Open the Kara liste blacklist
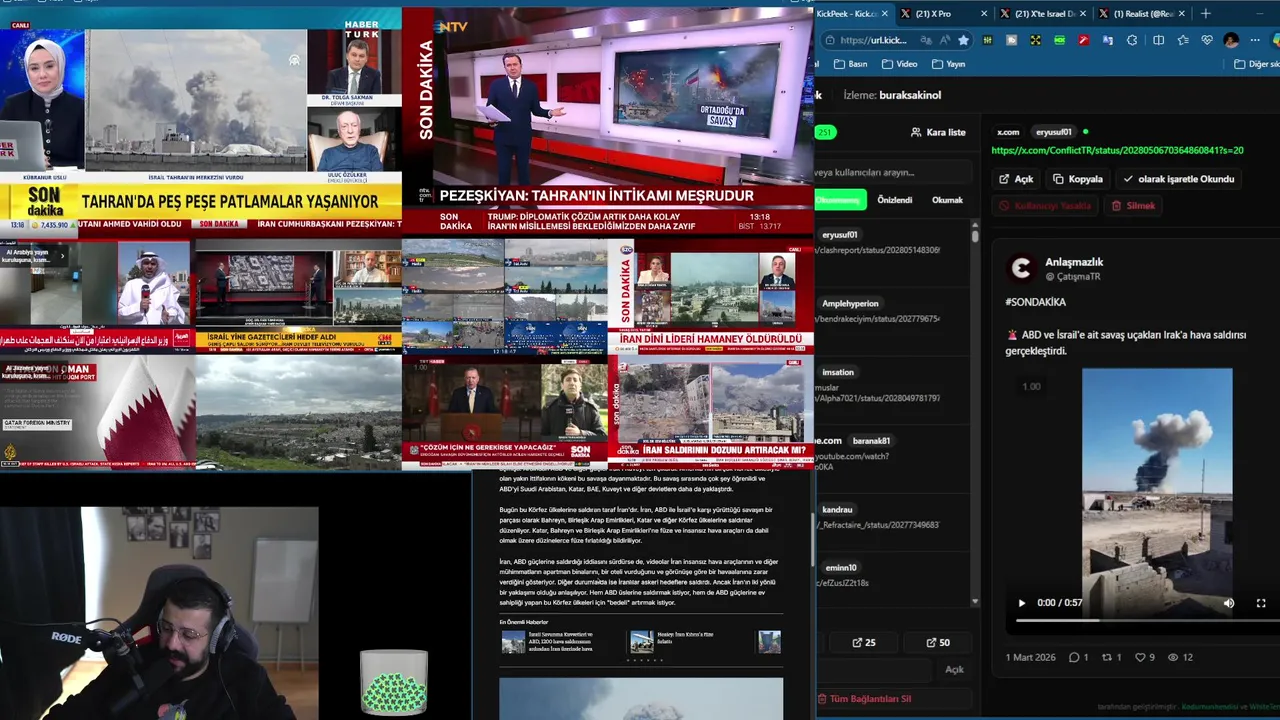1280x720 pixels. 938,132
